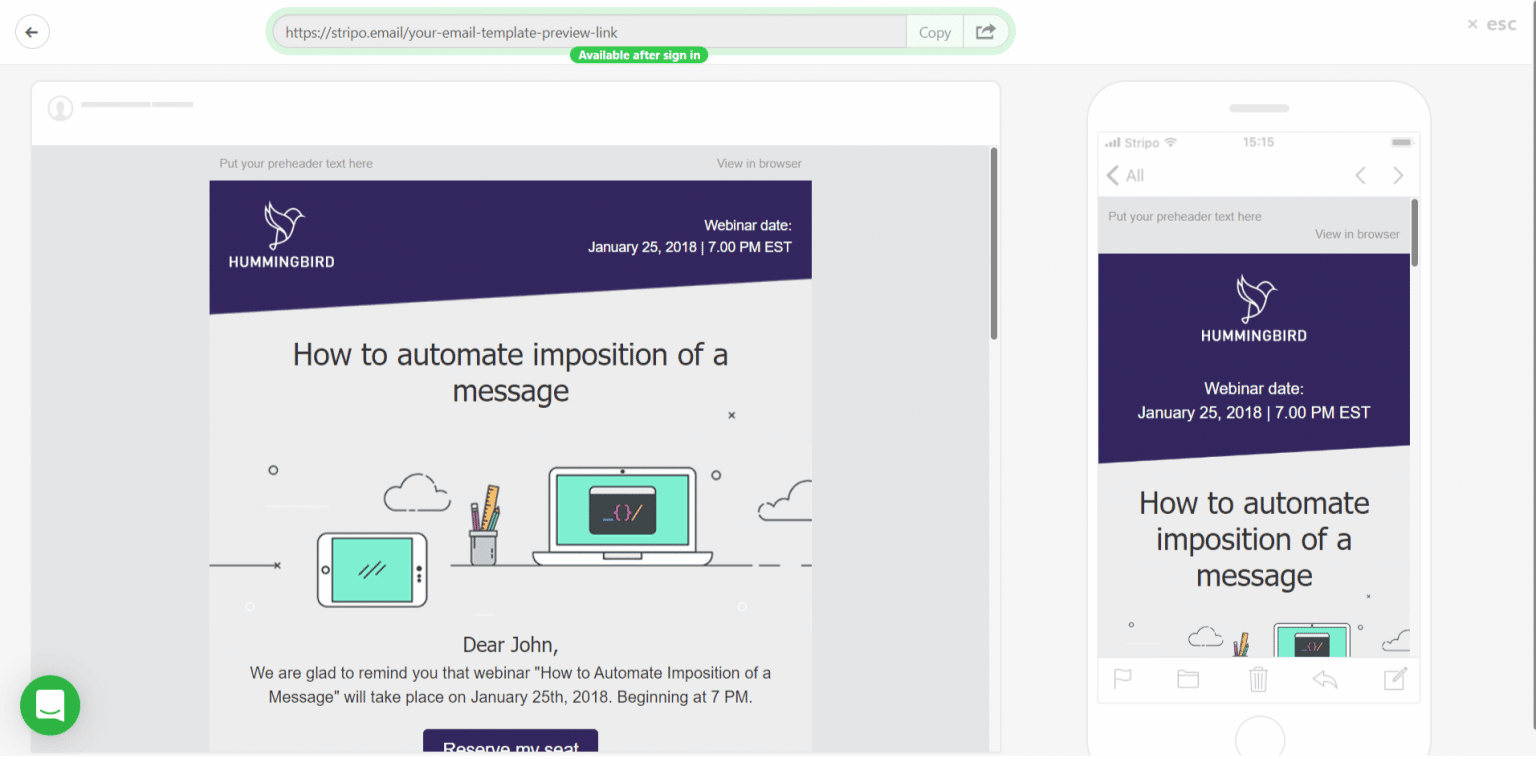Image resolution: width=1536 pixels, height=759 pixels.
Task: Compose a new message via the pencil icon
Action: [x=1396, y=680]
